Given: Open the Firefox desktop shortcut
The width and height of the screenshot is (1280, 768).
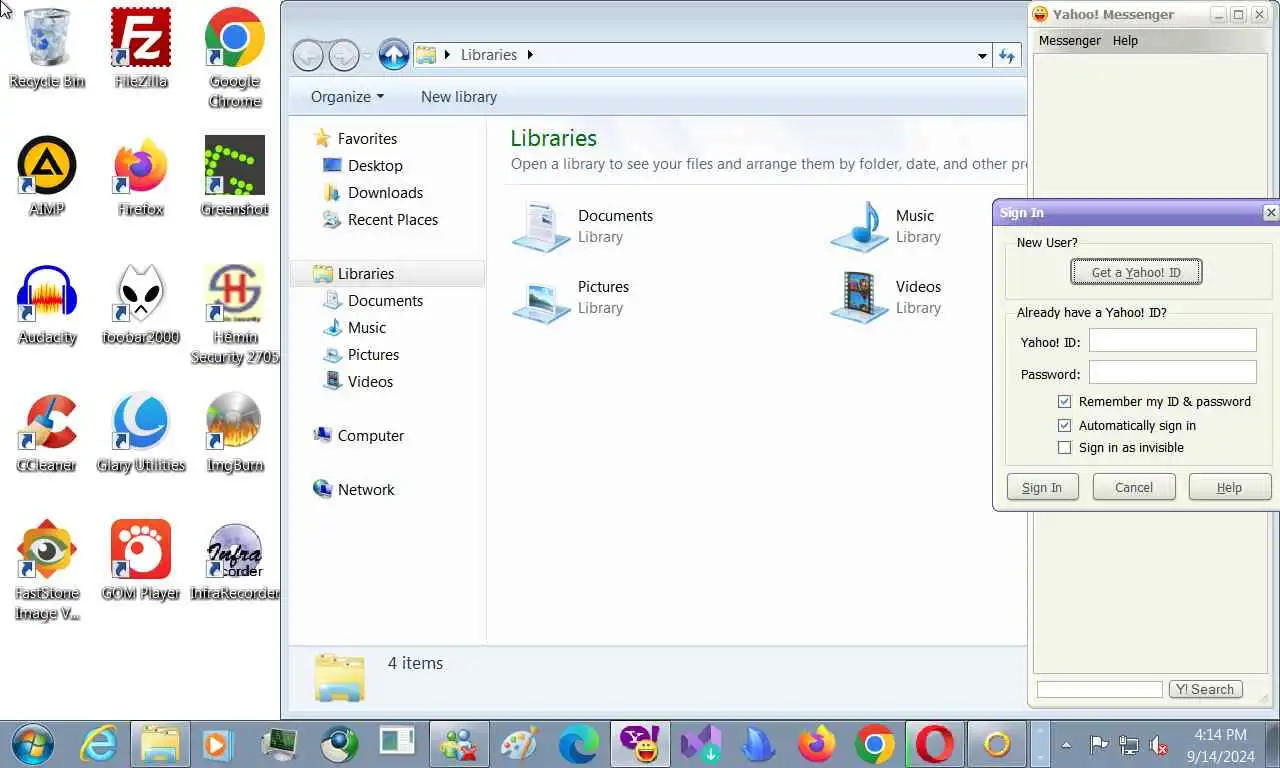Looking at the screenshot, I should click(x=140, y=176).
